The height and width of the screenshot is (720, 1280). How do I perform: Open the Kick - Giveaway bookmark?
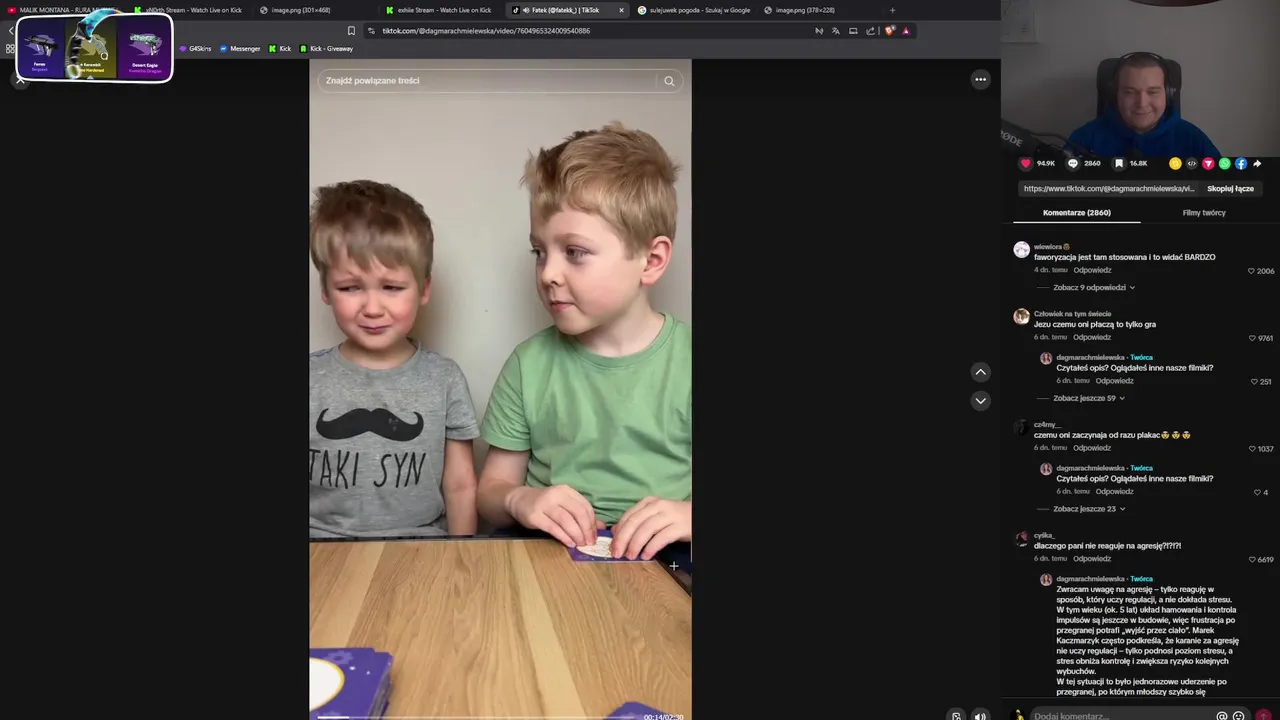click(326, 48)
